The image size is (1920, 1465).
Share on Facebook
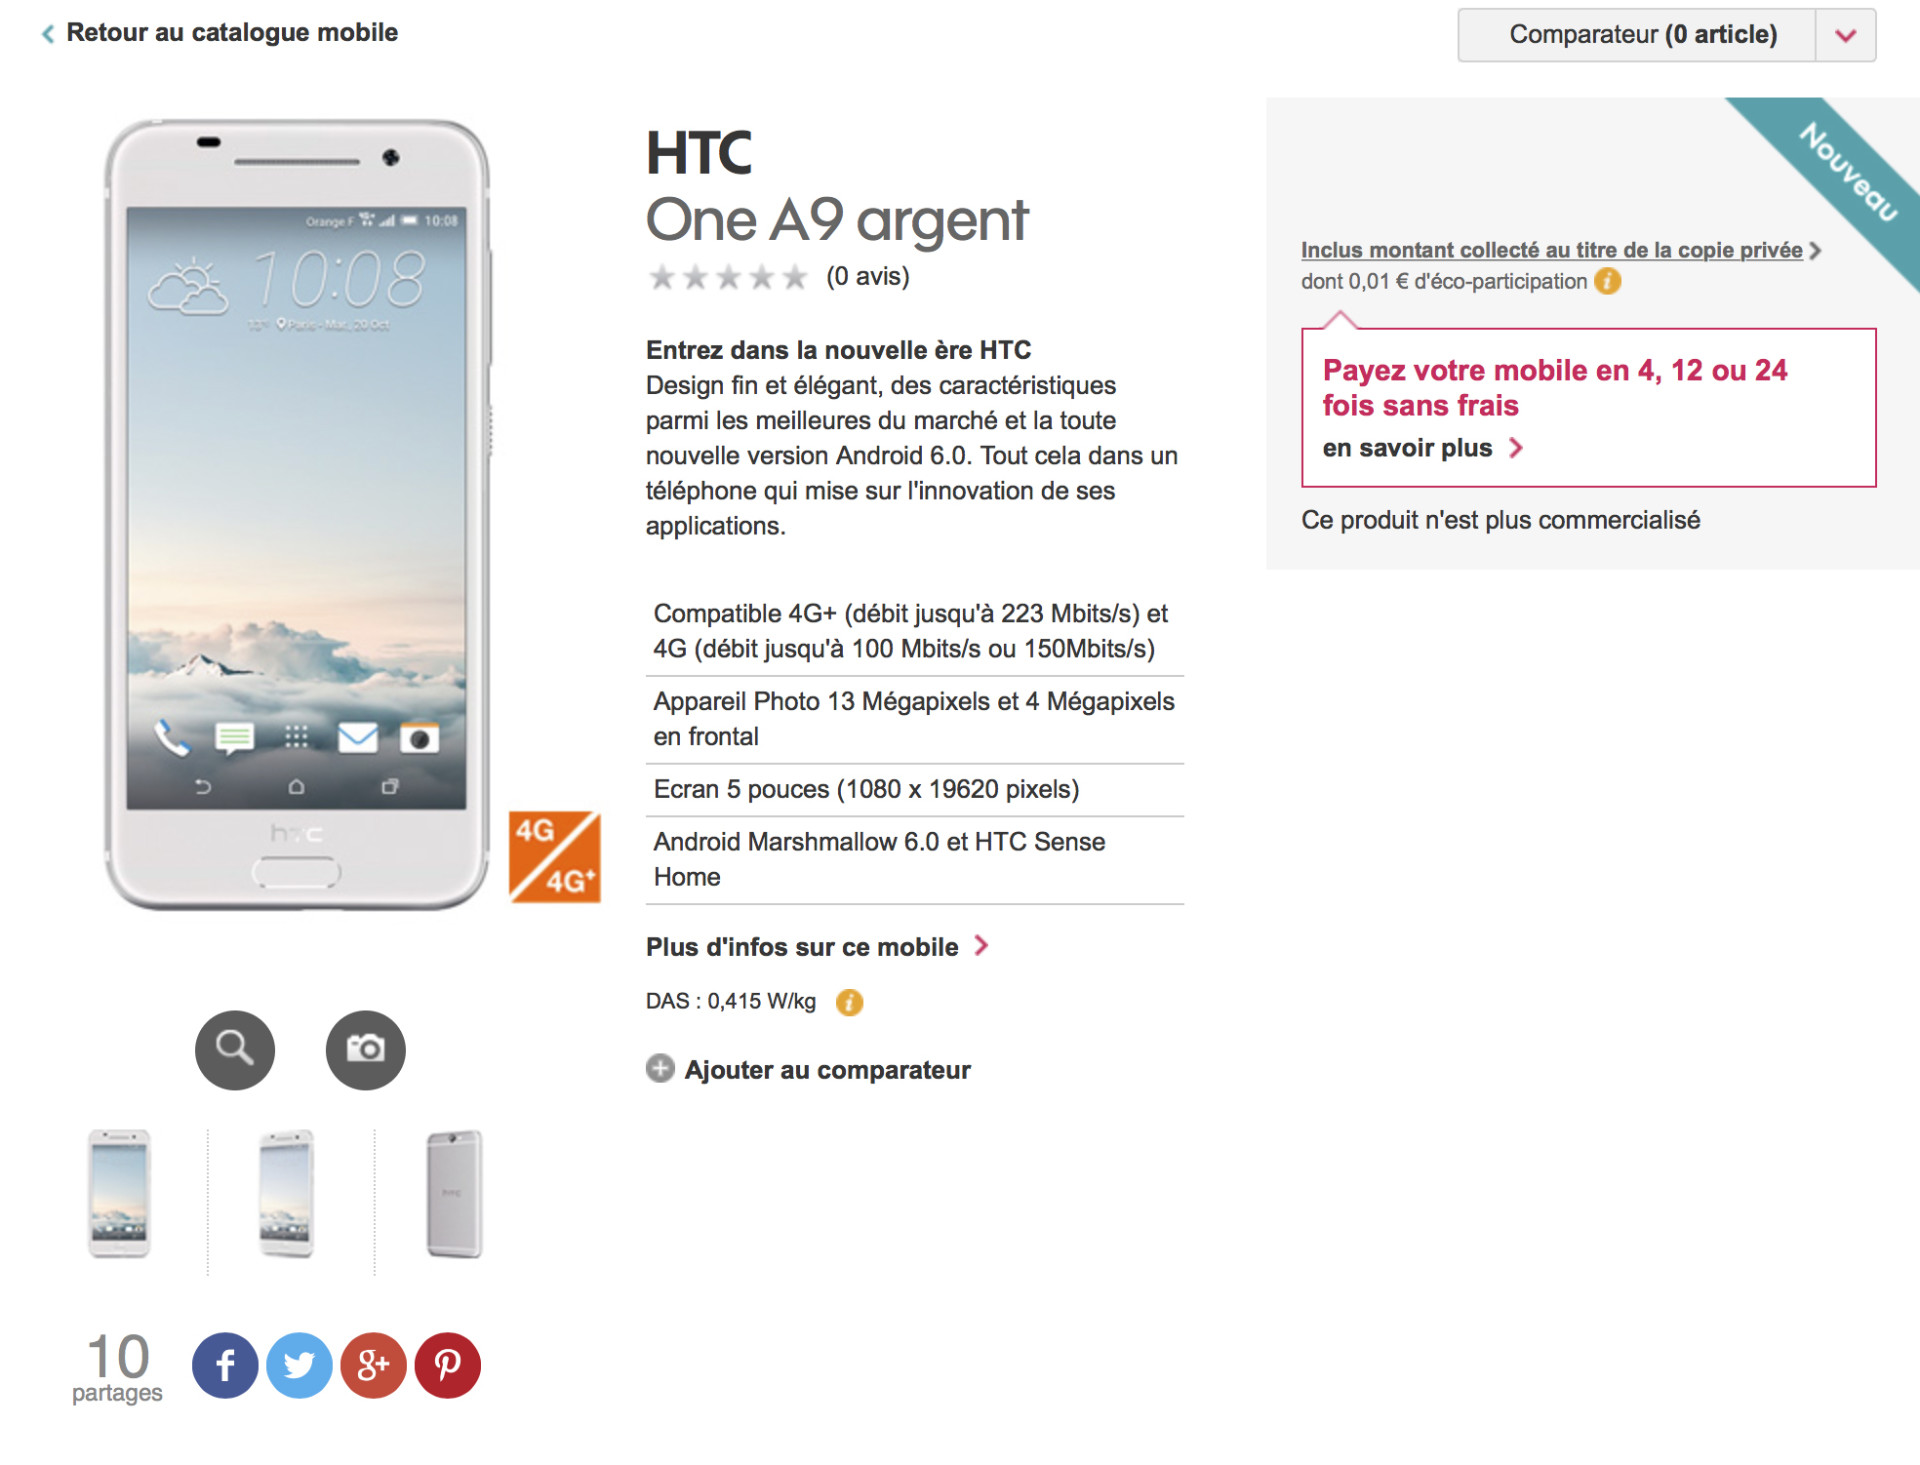[x=225, y=1365]
